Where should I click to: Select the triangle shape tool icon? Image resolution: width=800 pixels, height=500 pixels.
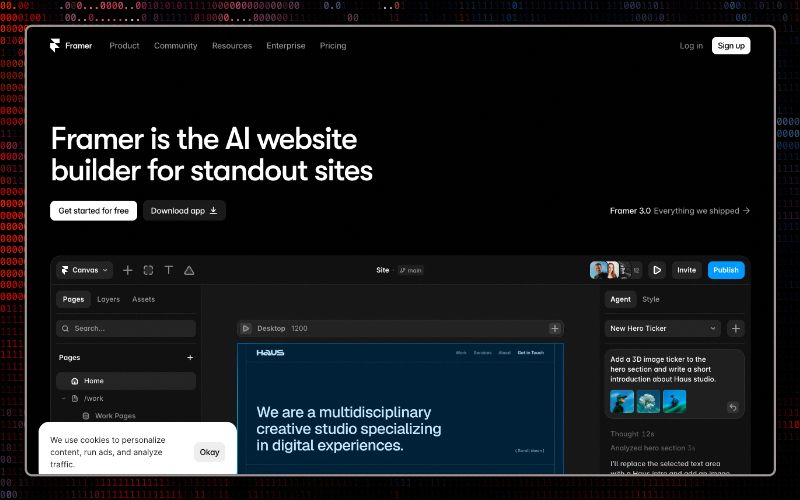[189, 270]
